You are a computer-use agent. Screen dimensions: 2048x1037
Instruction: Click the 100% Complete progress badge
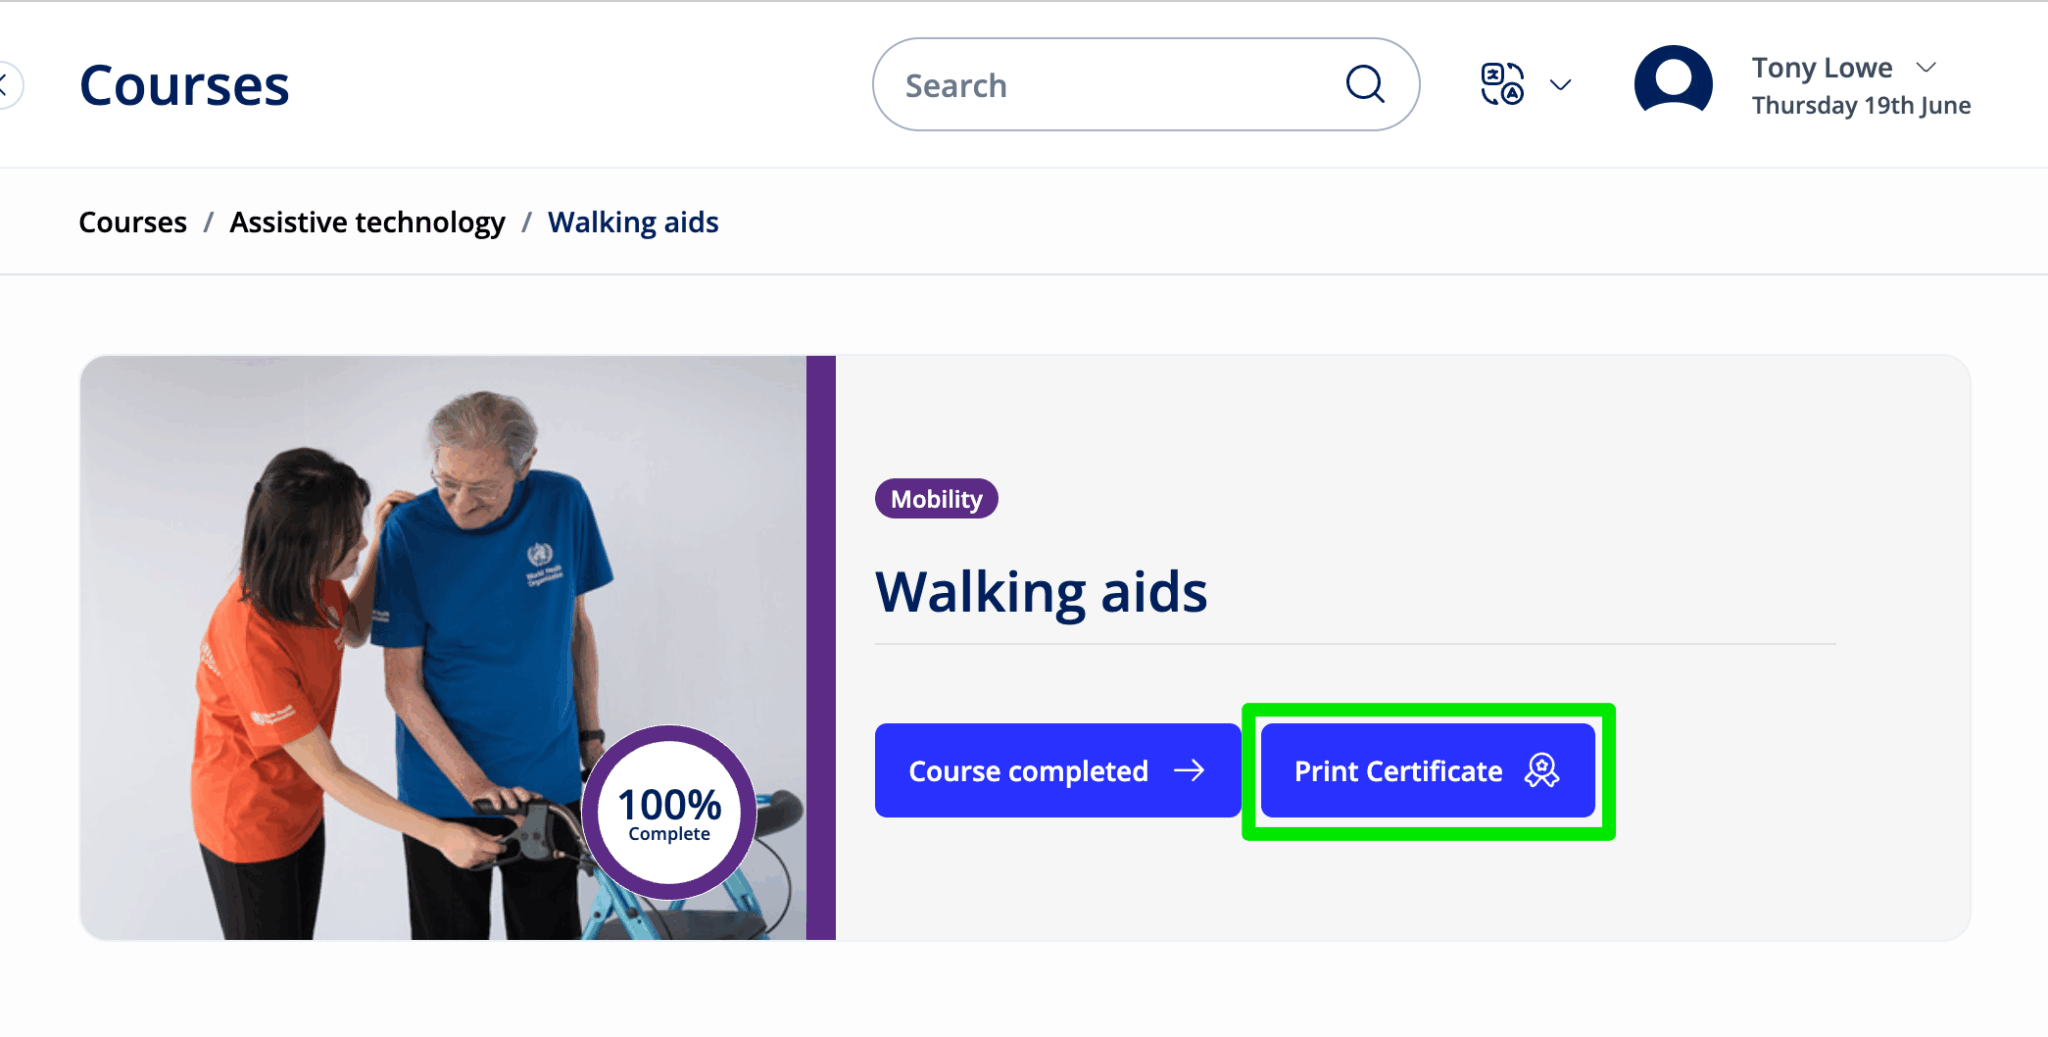tap(667, 812)
